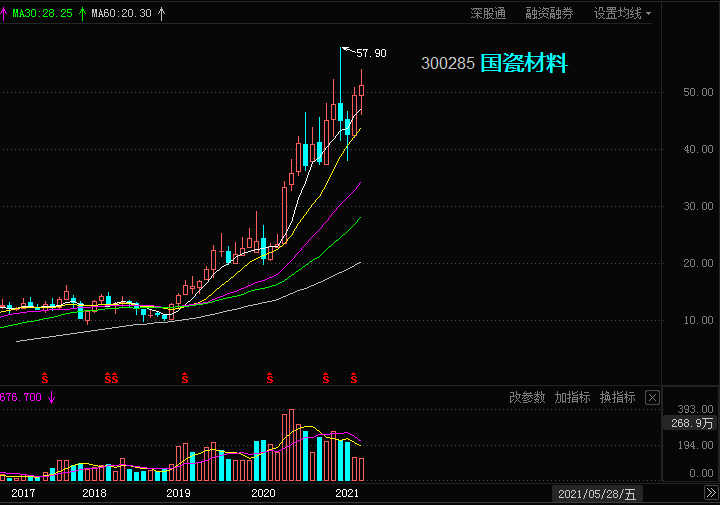Click the 加指标 button

coord(572,398)
